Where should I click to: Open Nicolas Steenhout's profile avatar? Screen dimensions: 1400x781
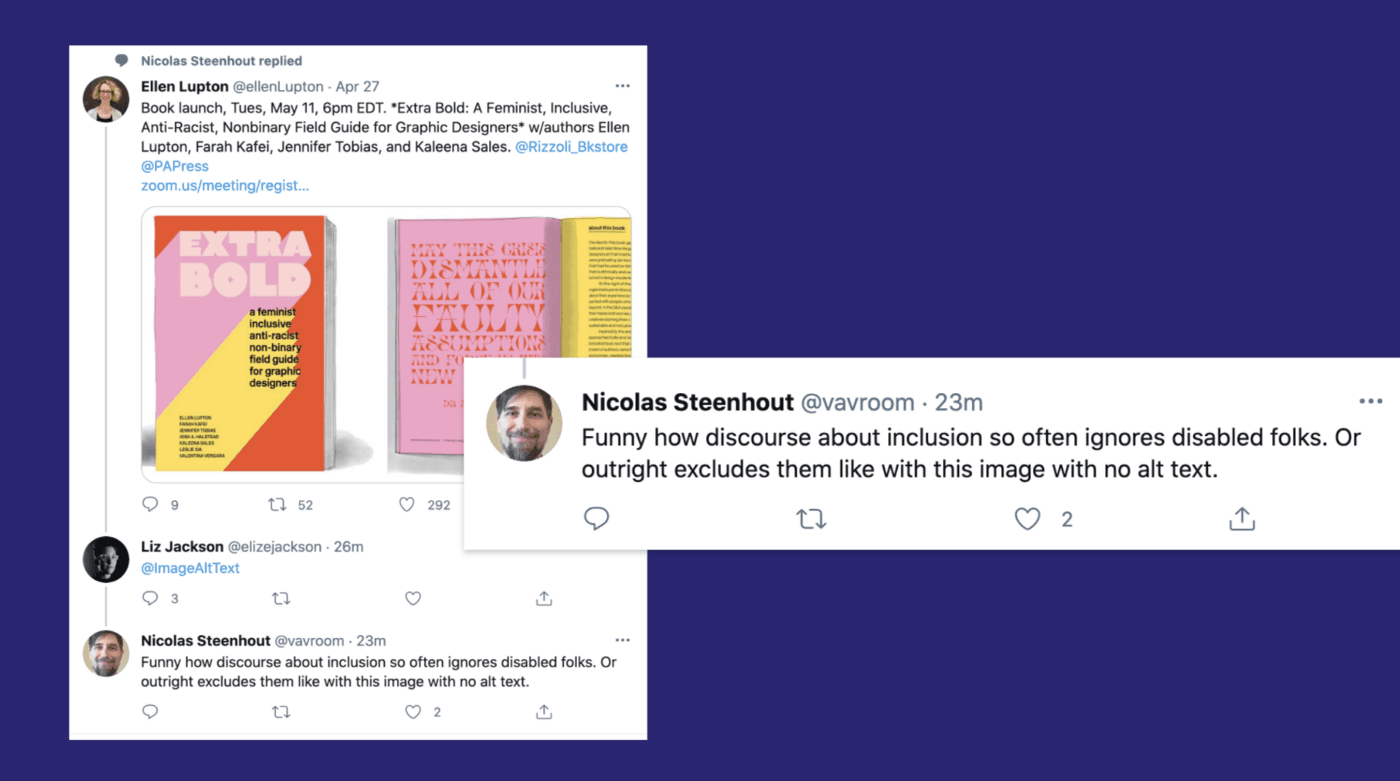(523, 422)
